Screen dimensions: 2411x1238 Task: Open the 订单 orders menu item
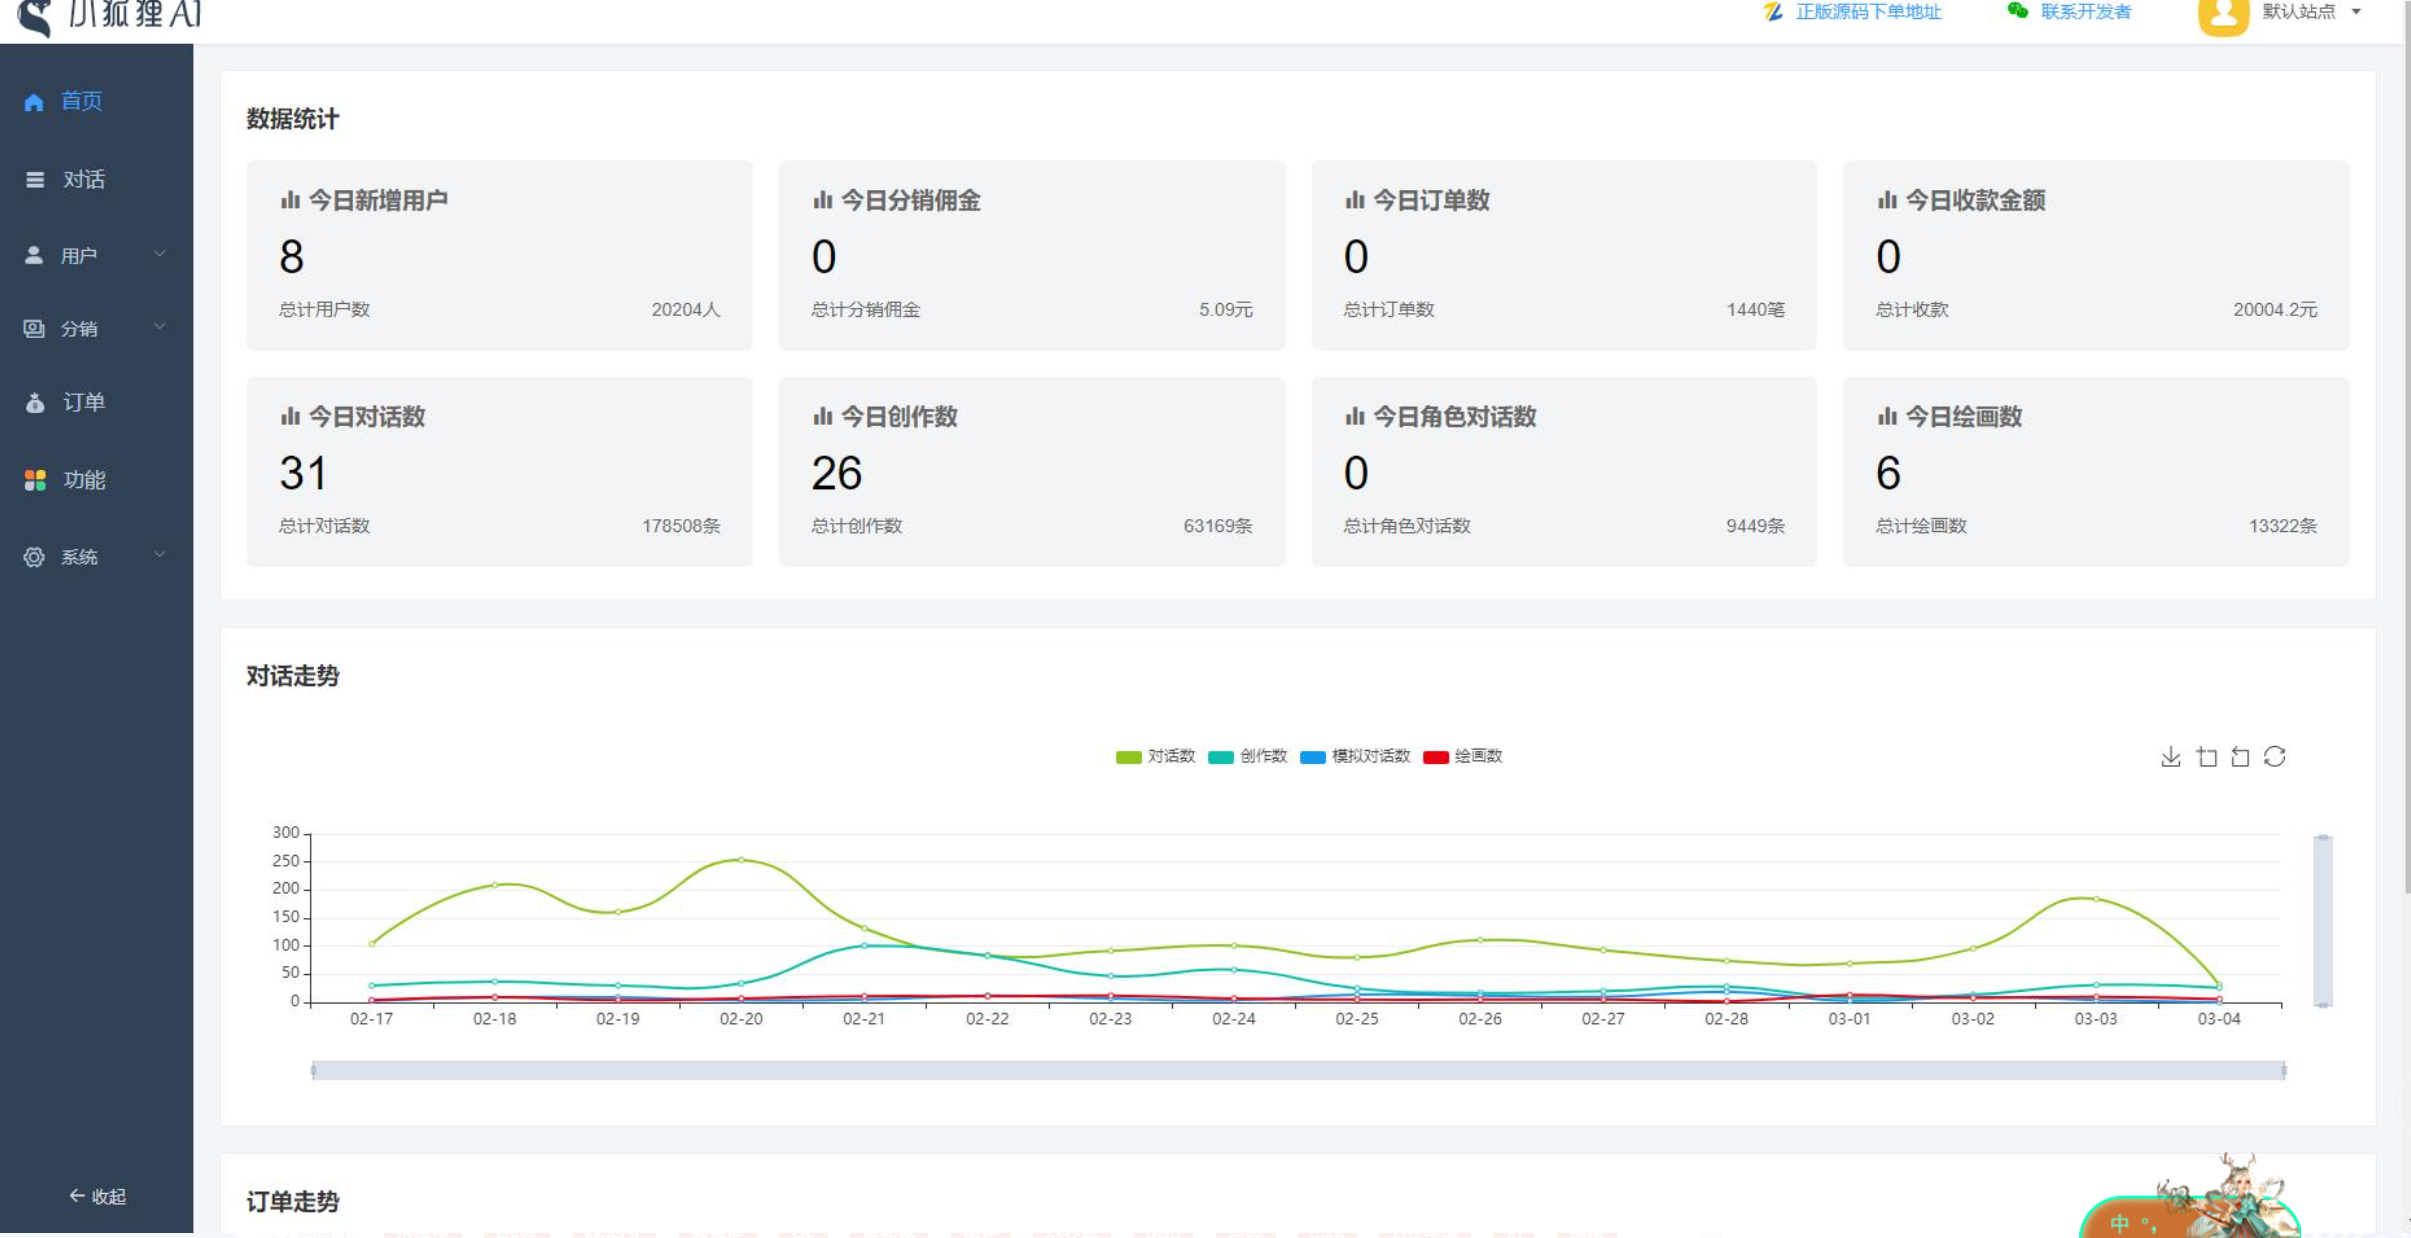point(83,402)
